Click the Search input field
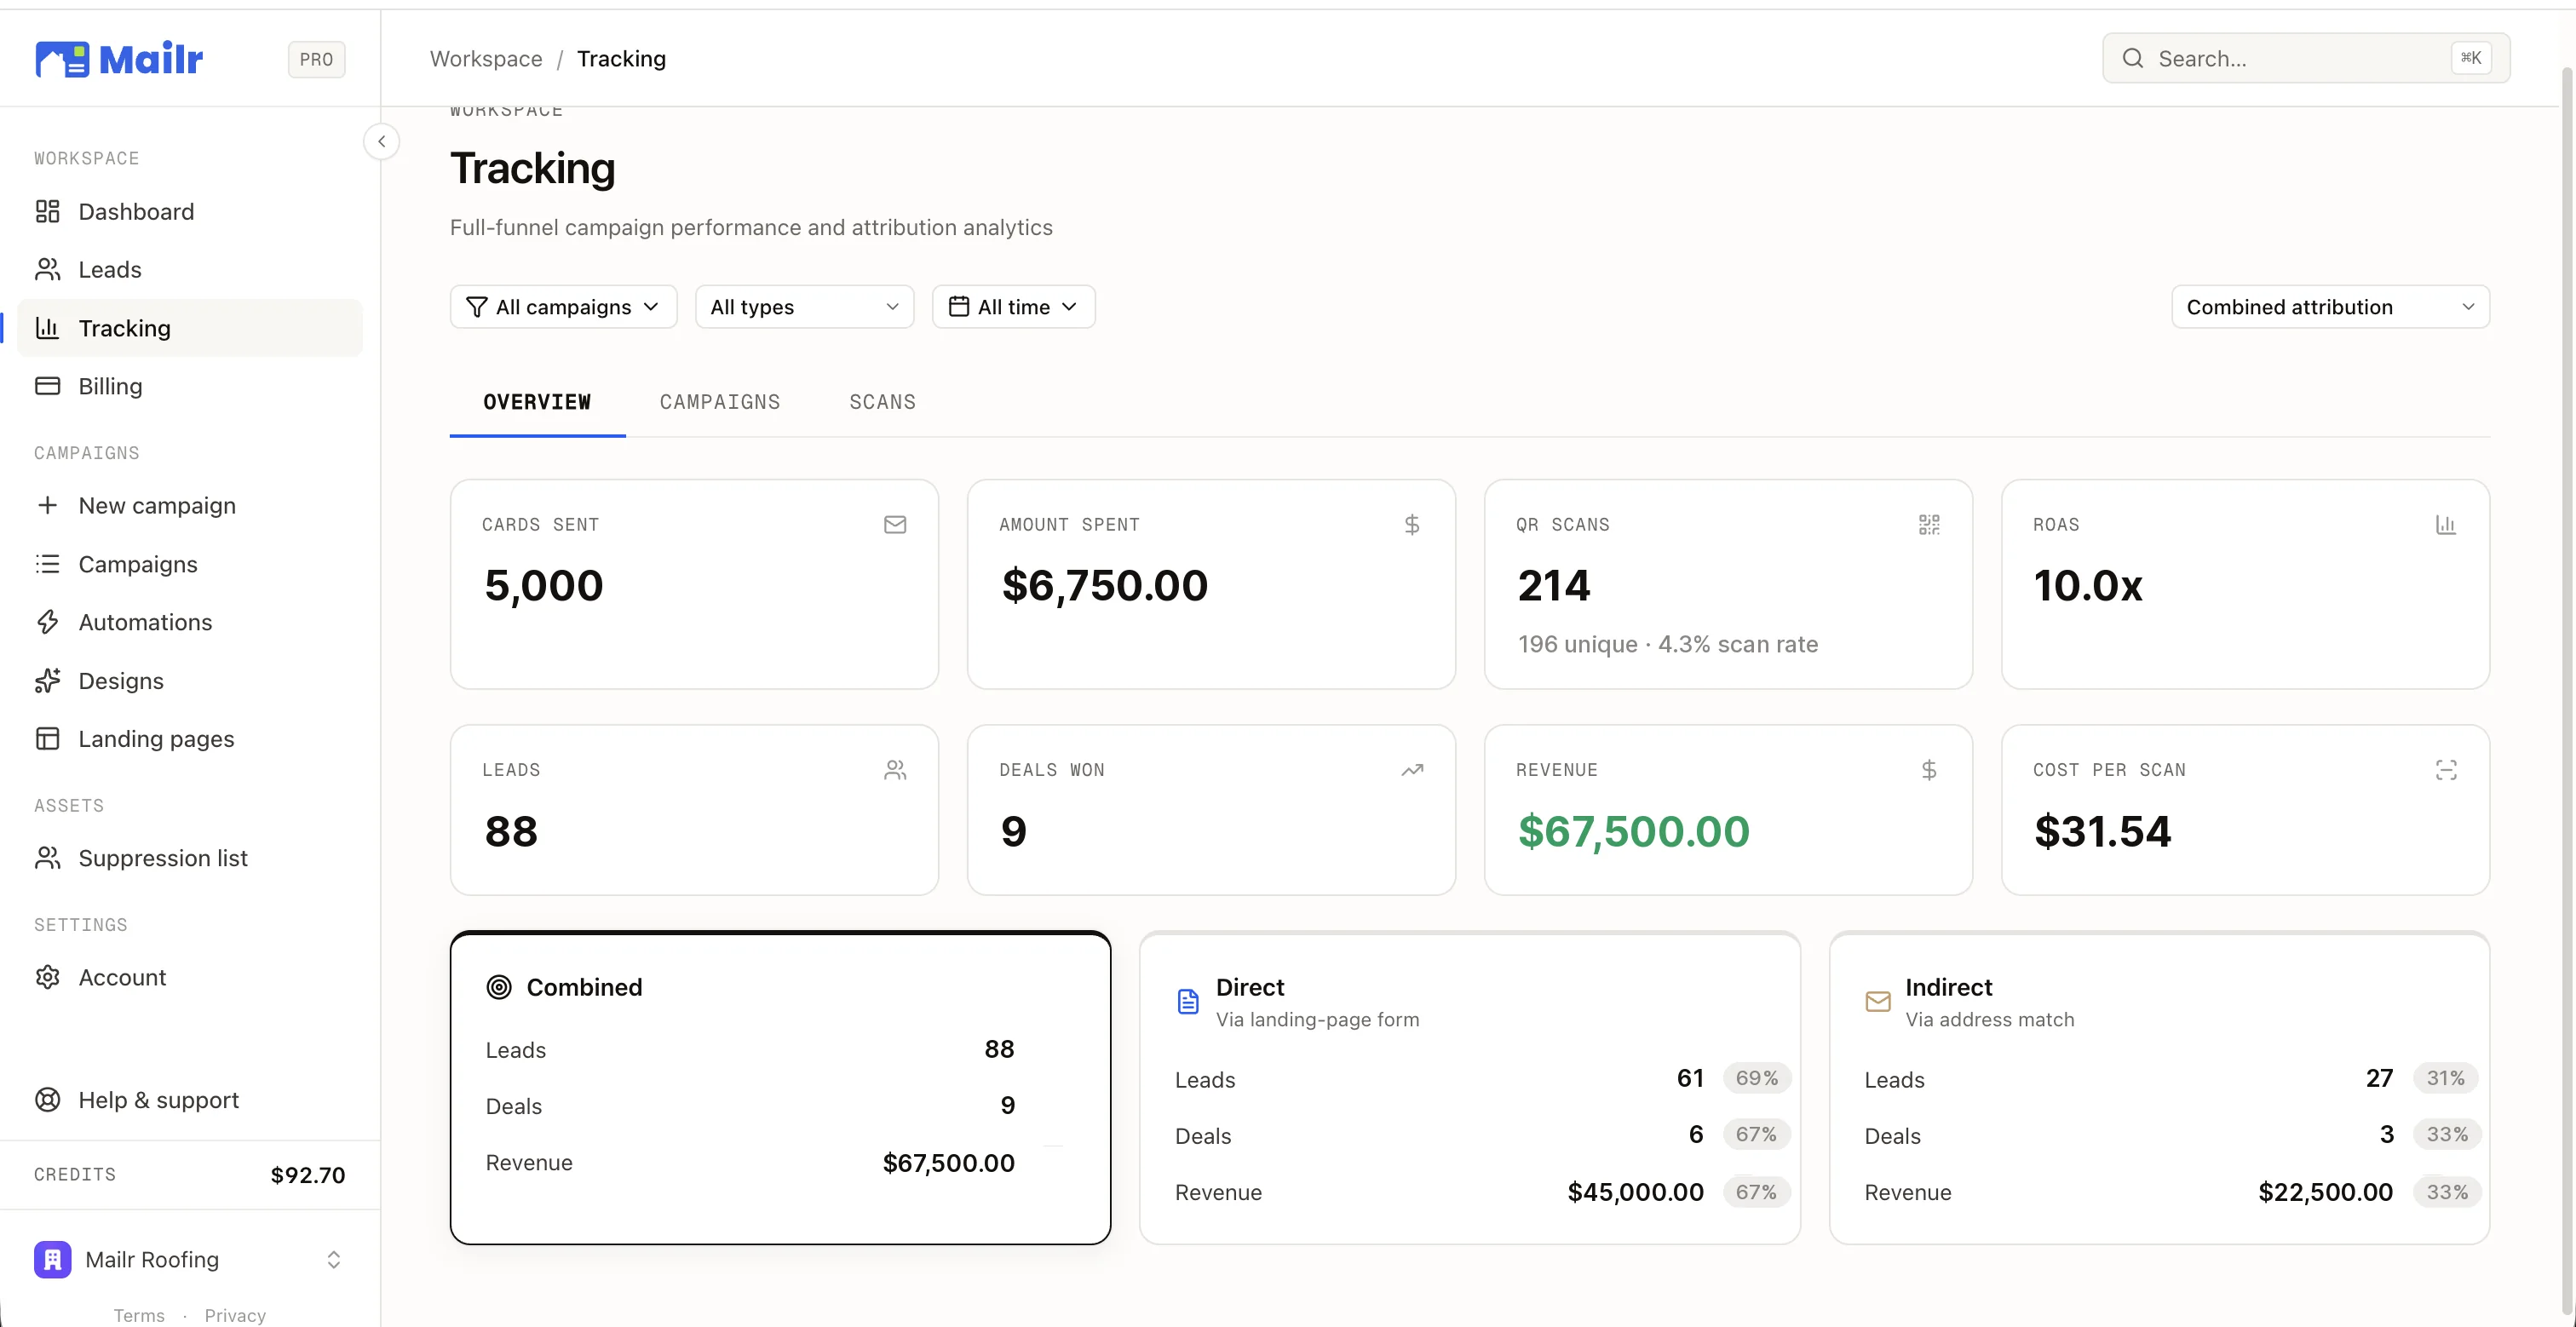Screen dimensions: 2576x1327 (x=2306, y=58)
